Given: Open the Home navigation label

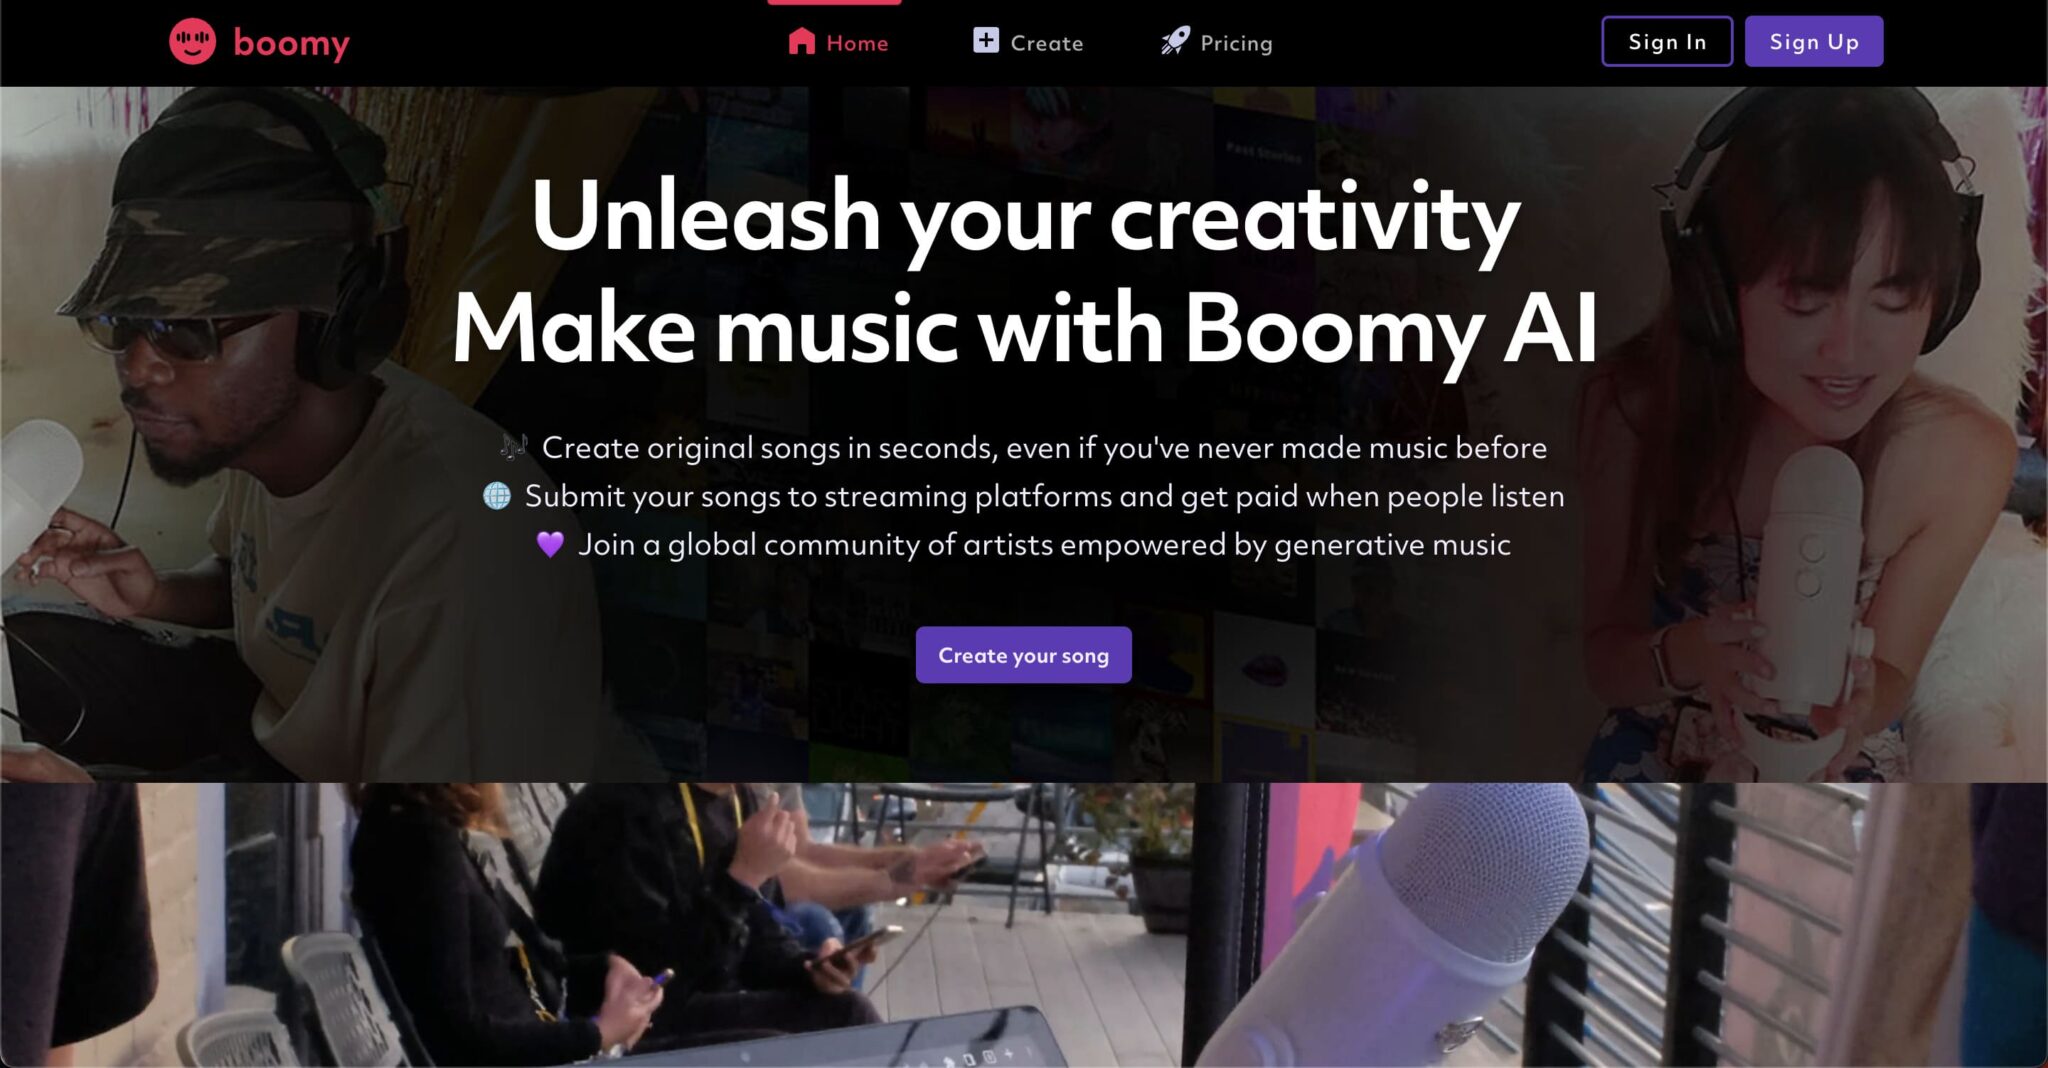Looking at the screenshot, I should [857, 43].
